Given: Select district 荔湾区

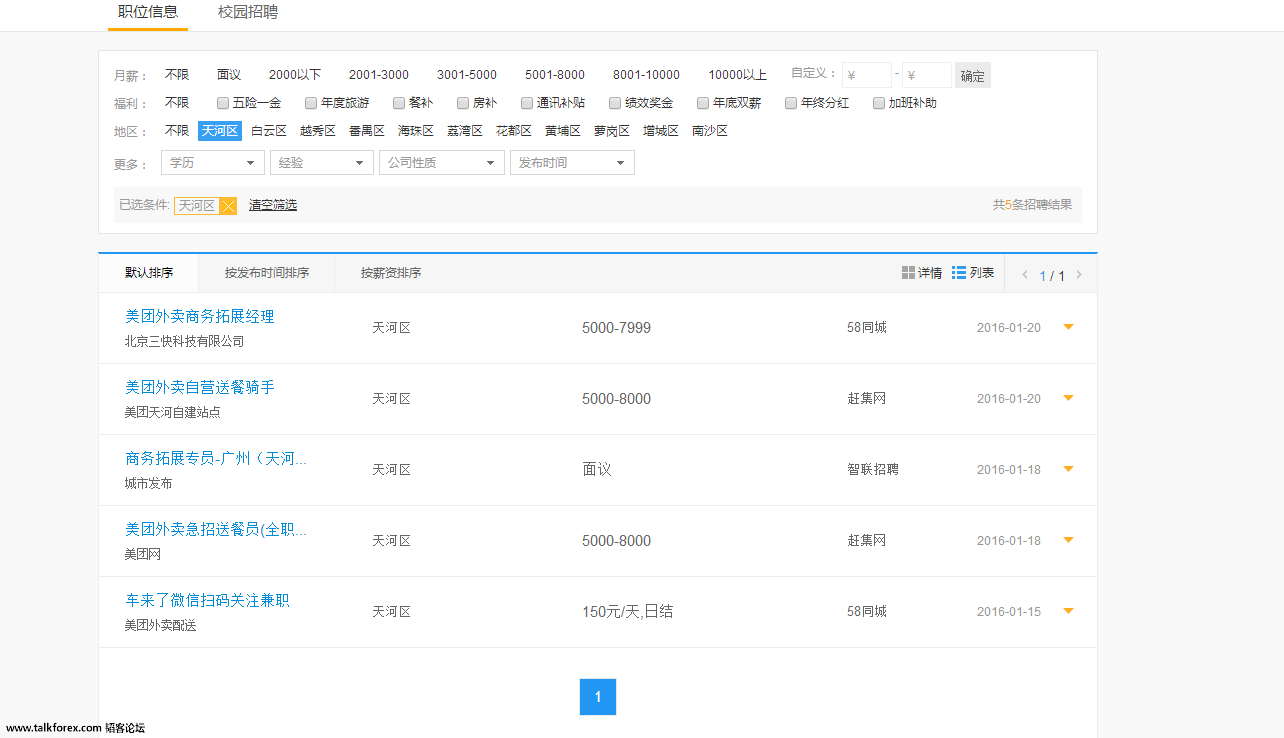Looking at the screenshot, I should tap(465, 131).
